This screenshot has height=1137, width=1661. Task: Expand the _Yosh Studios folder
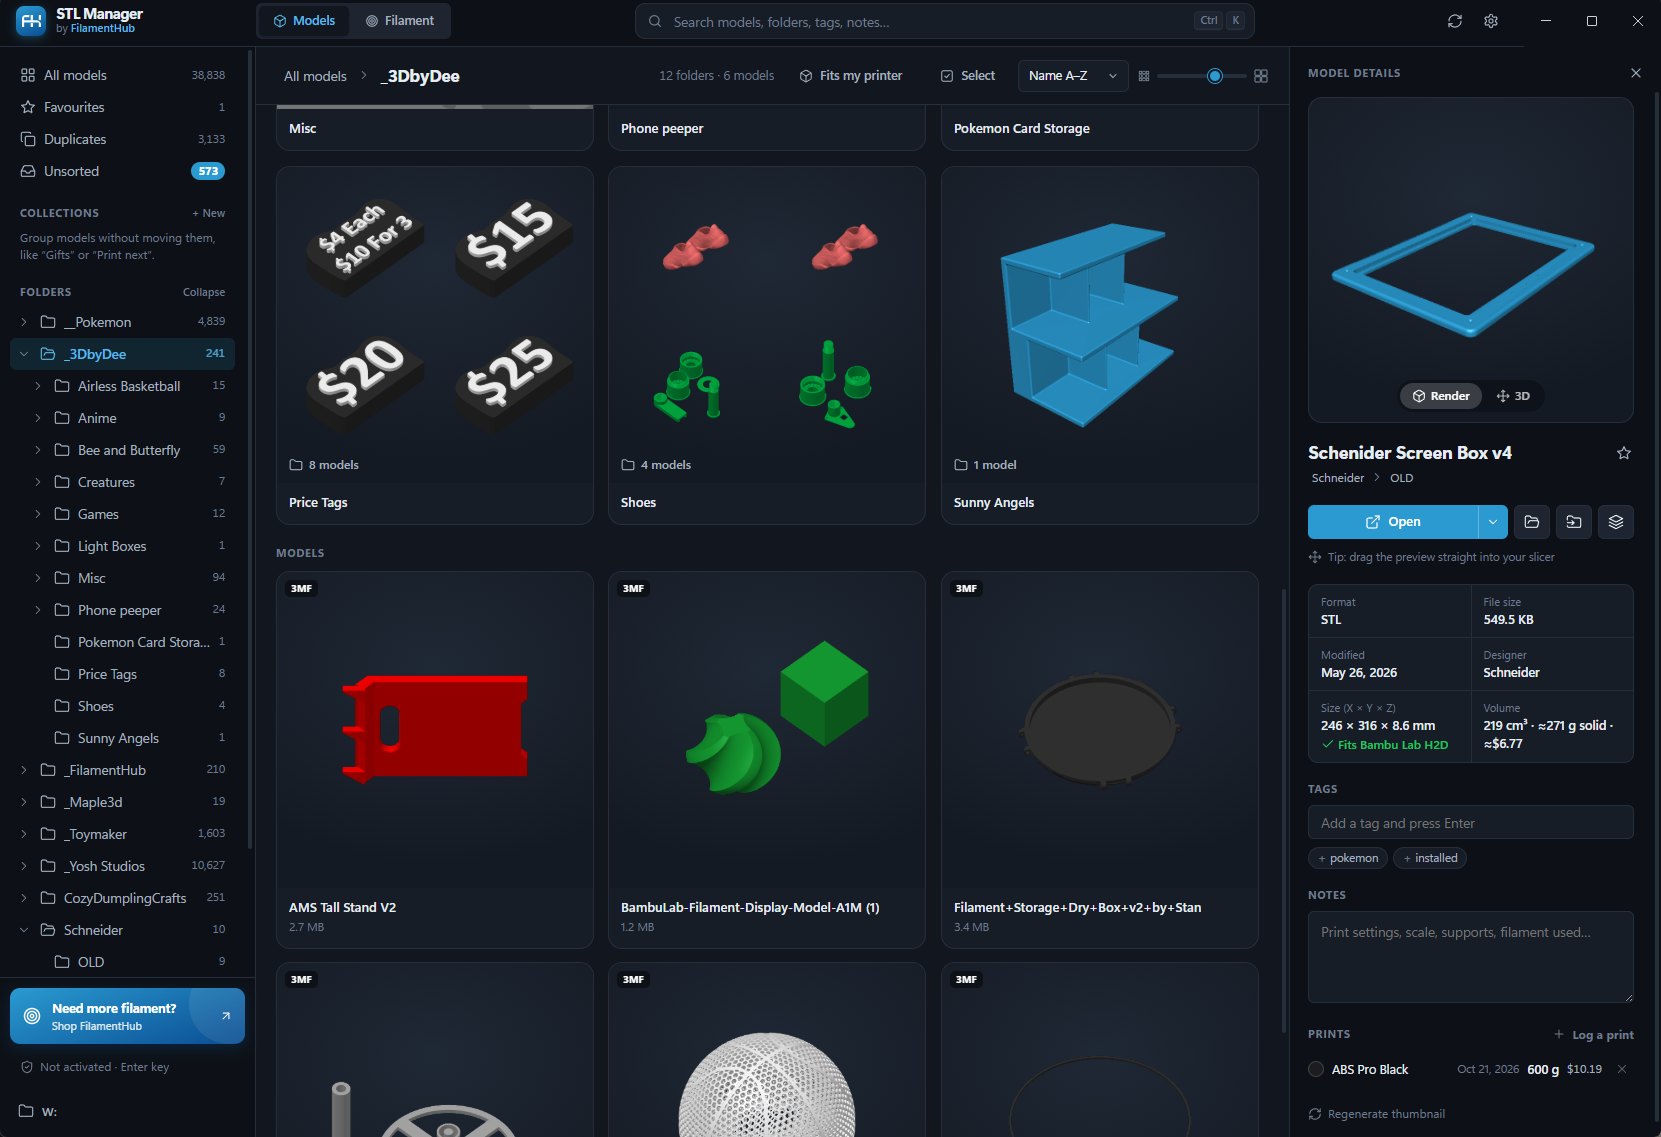(x=24, y=866)
